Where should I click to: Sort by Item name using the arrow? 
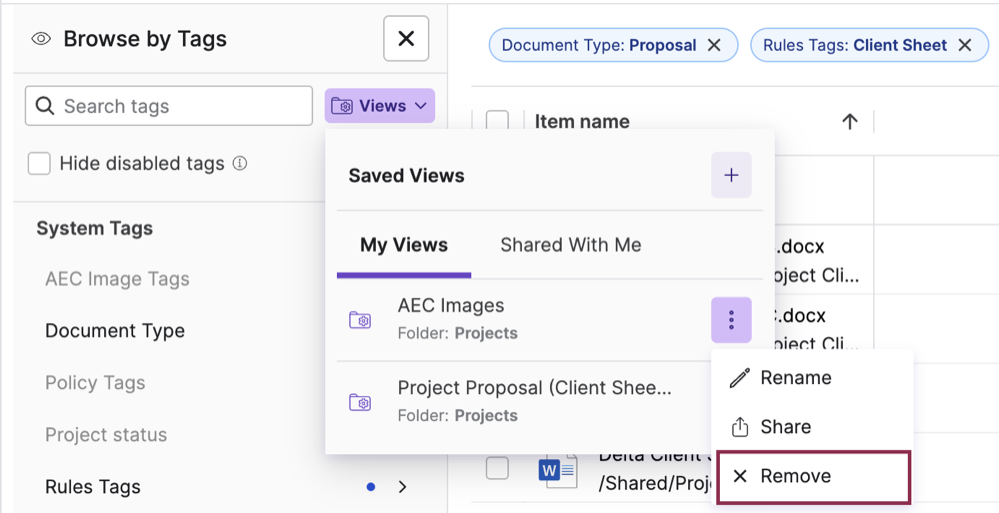pyautogui.click(x=850, y=122)
